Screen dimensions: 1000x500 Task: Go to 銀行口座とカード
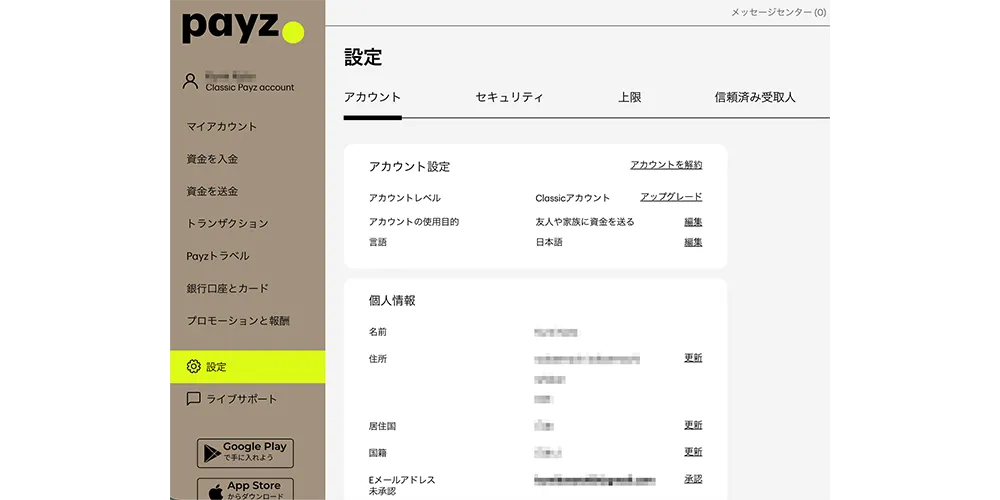pyautogui.click(x=227, y=288)
